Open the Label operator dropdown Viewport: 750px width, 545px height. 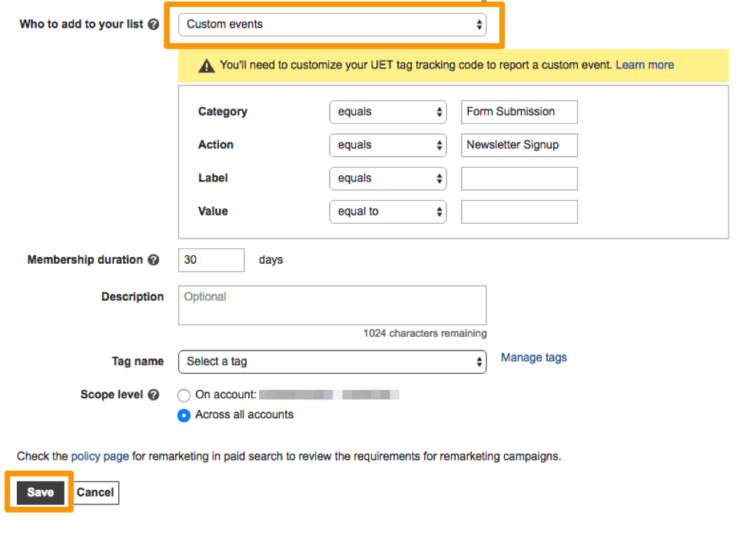388,178
